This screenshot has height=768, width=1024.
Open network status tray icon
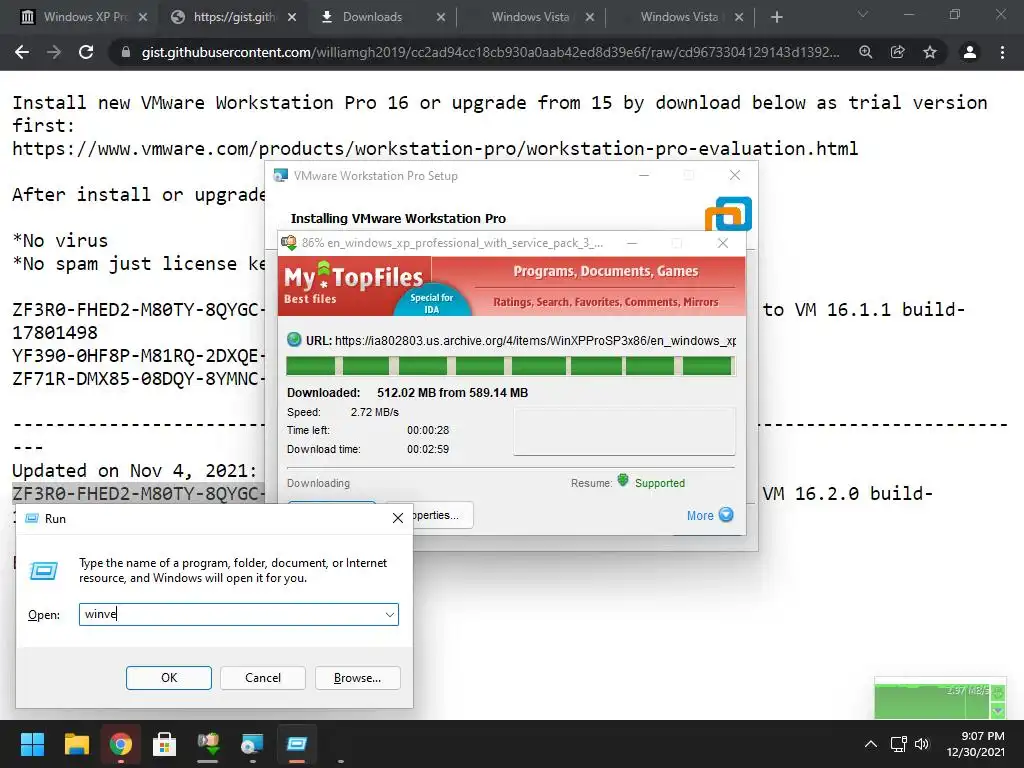point(899,744)
